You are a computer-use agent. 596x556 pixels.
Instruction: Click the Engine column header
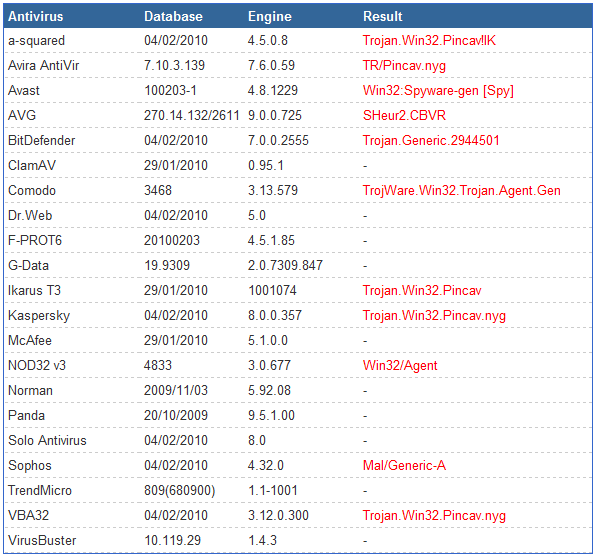(269, 16)
